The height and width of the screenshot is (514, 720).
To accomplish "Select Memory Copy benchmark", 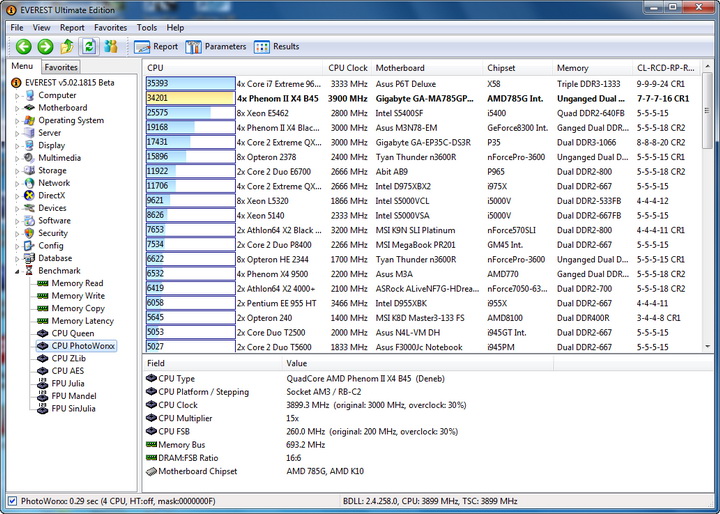I will [x=78, y=308].
